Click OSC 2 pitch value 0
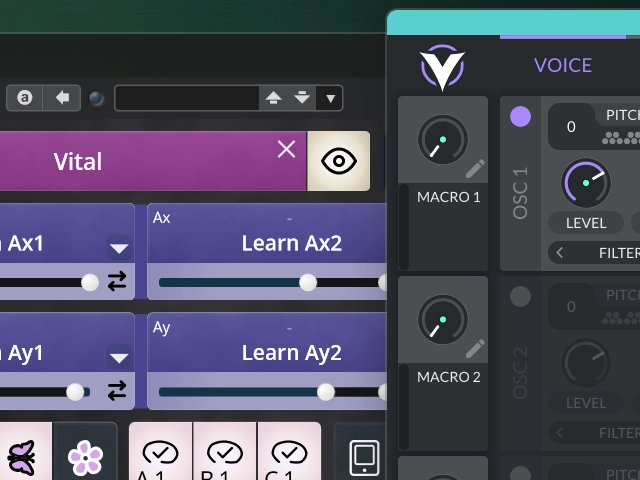Viewport: 640px width, 480px height. 571,307
